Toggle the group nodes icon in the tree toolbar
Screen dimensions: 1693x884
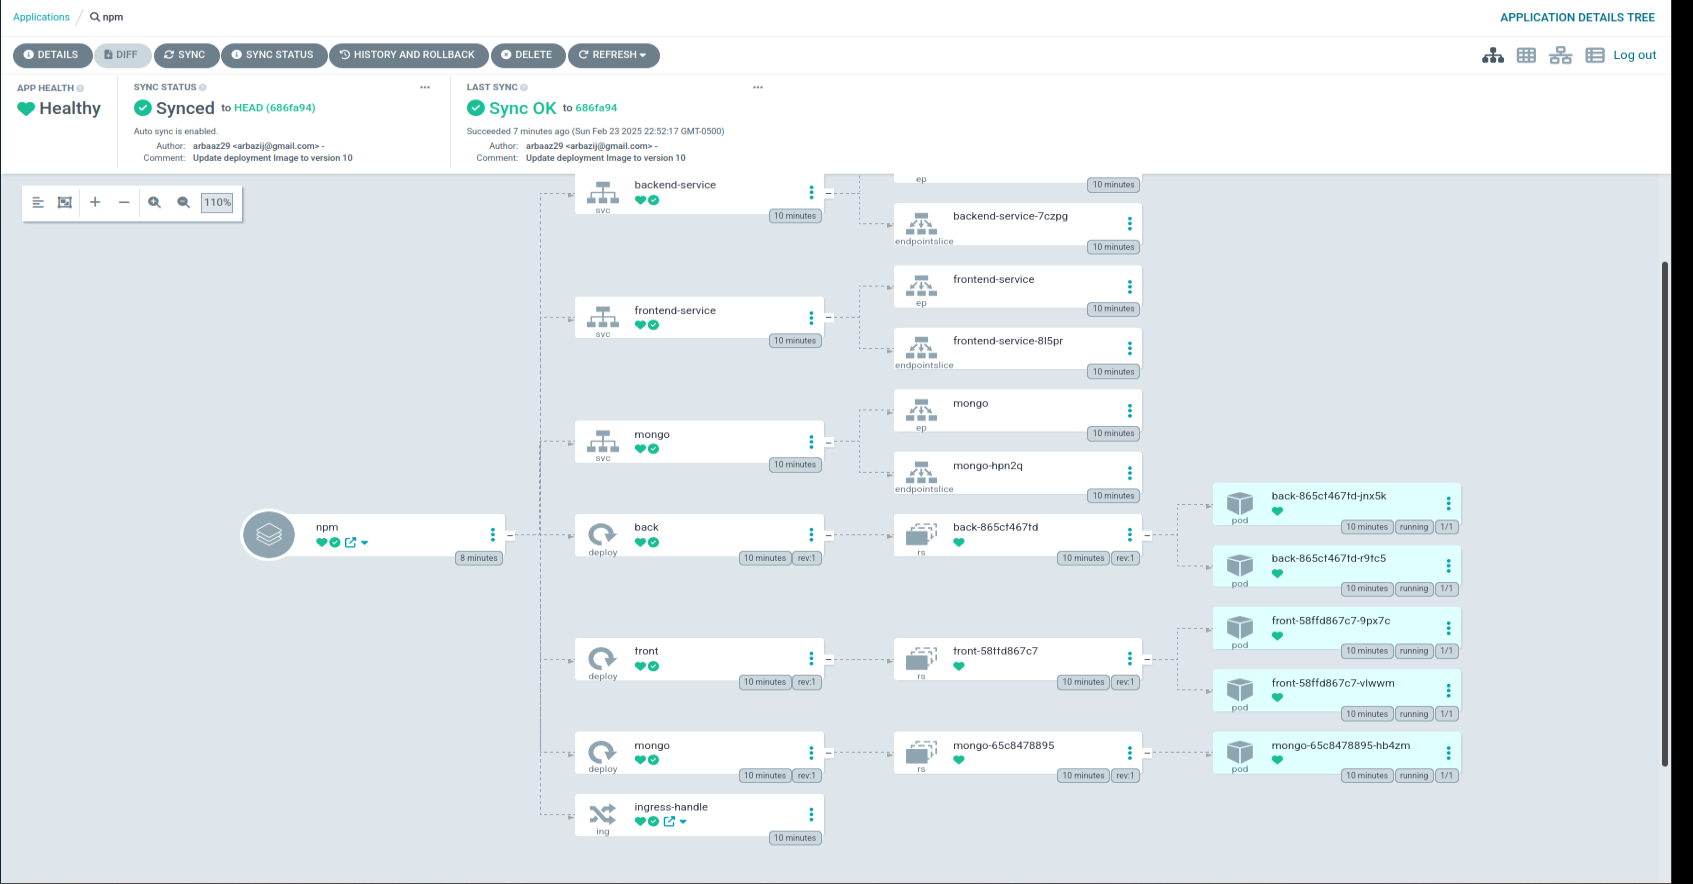[x=65, y=202]
